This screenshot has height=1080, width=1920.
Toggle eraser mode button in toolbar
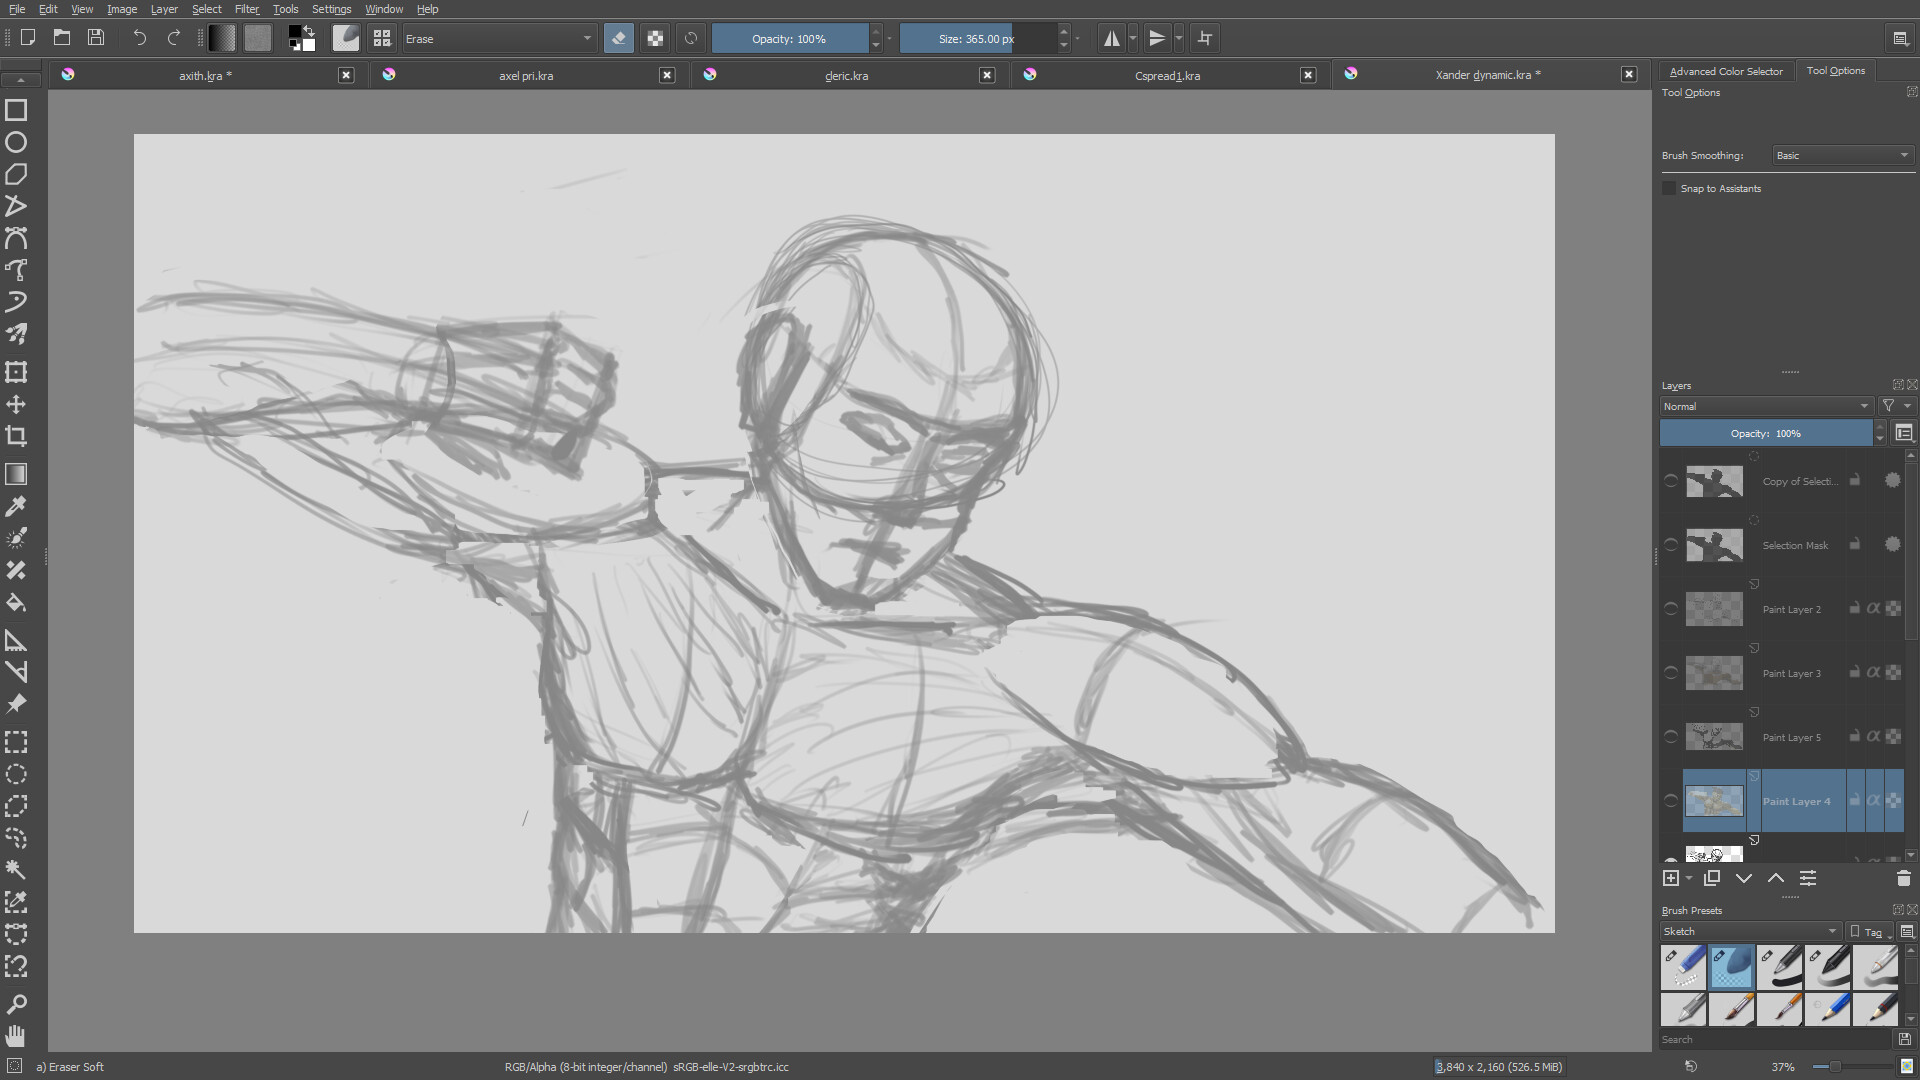pyautogui.click(x=618, y=39)
